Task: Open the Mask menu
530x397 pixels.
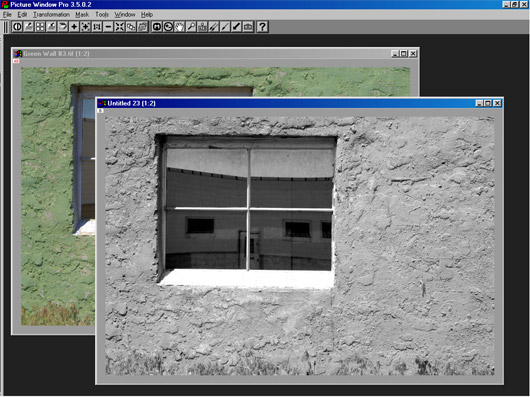Action: (82, 15)
